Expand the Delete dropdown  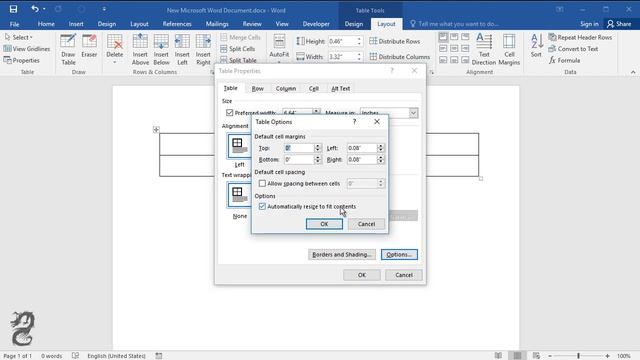click(115, 62)
